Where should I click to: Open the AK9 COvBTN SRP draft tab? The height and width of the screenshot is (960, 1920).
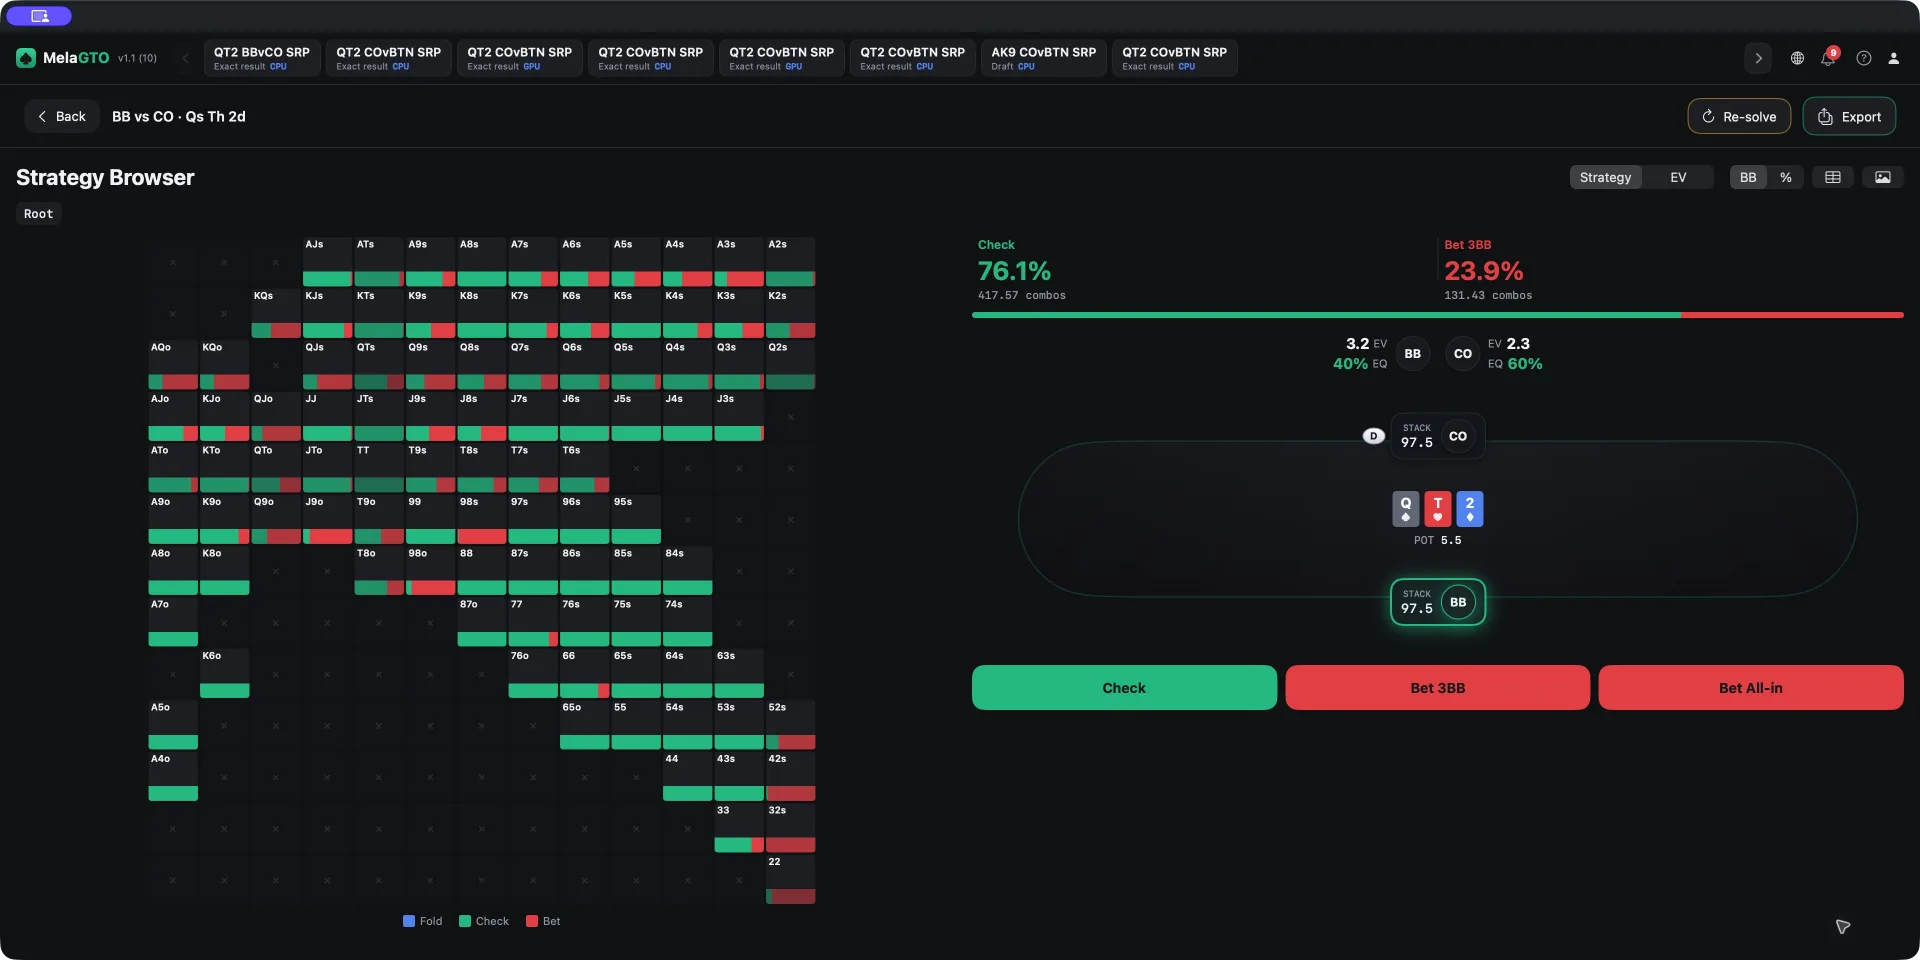pos(1044,58)
